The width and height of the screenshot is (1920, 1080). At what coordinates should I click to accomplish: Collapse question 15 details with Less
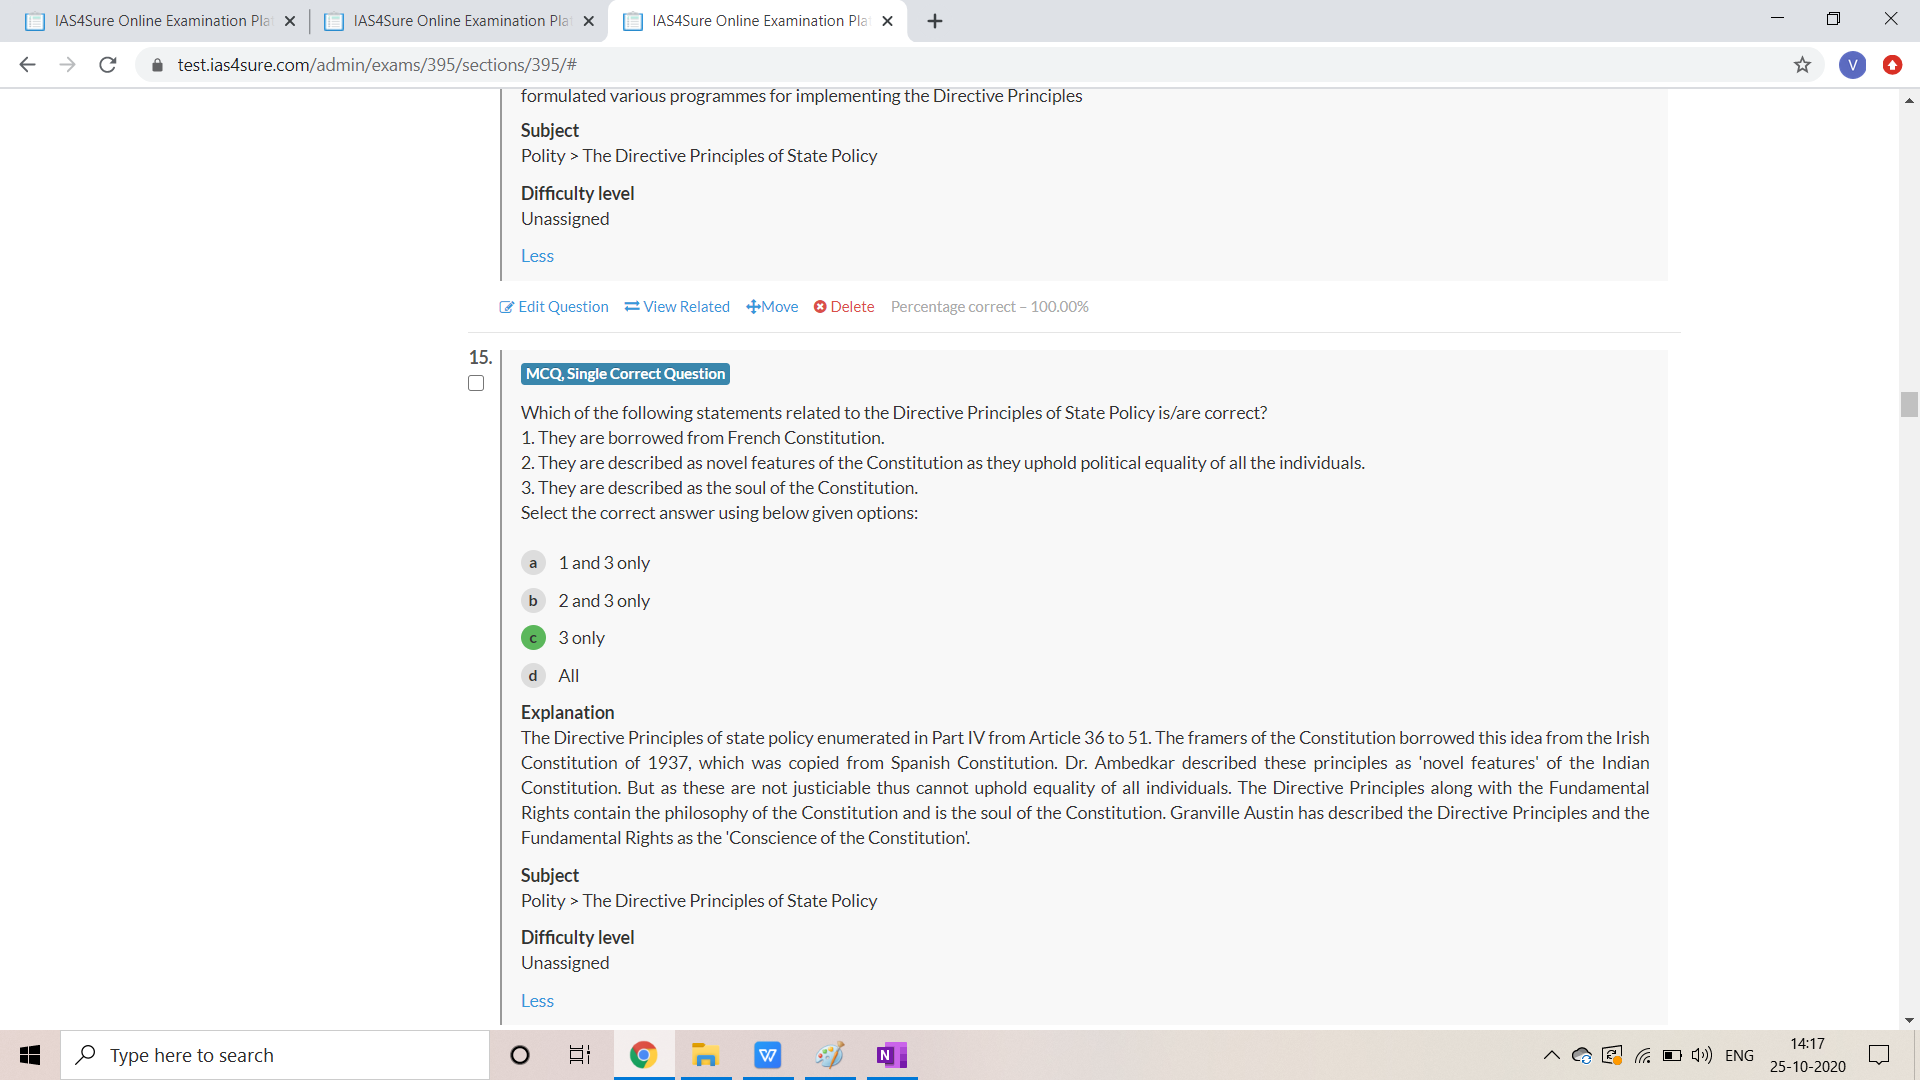(537, 1001)
